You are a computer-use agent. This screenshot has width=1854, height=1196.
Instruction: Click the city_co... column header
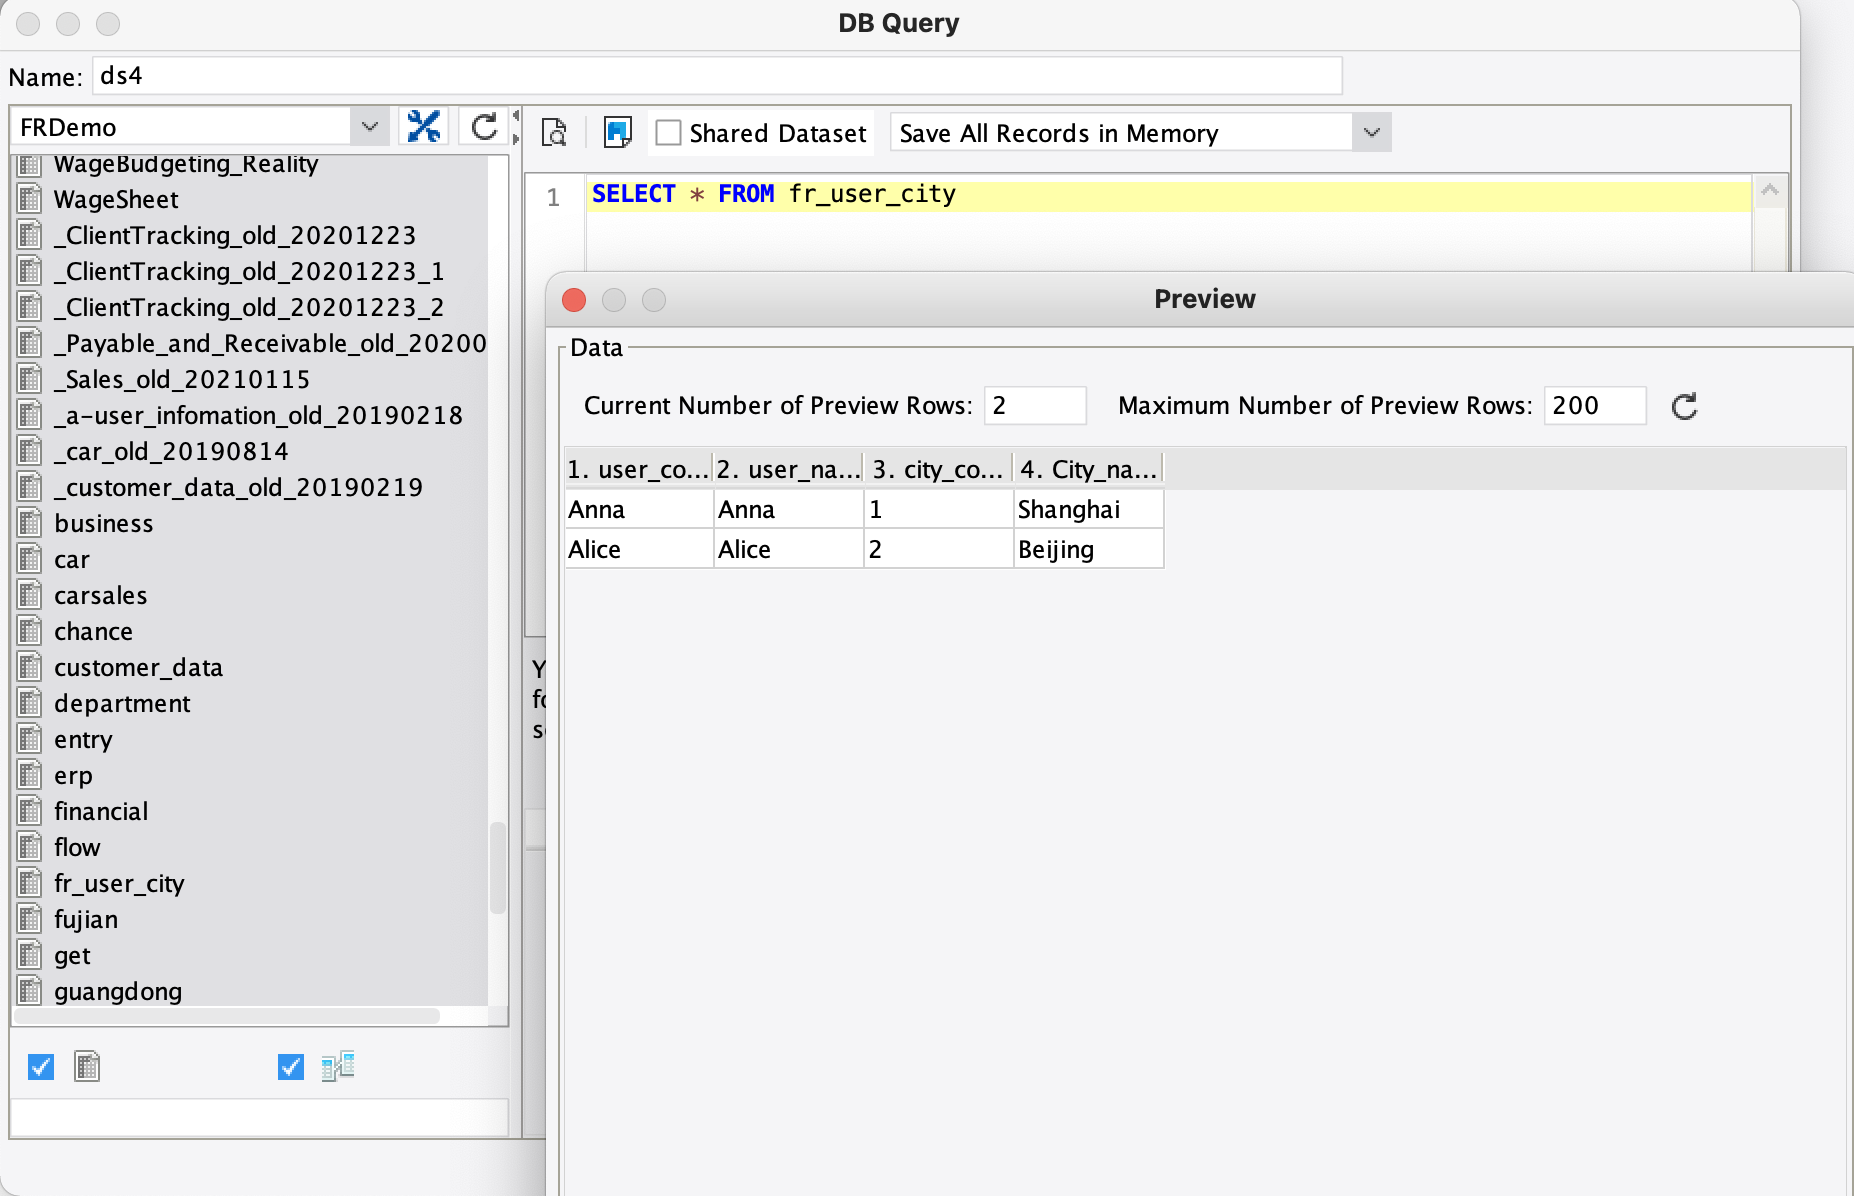tap(939, 469)
